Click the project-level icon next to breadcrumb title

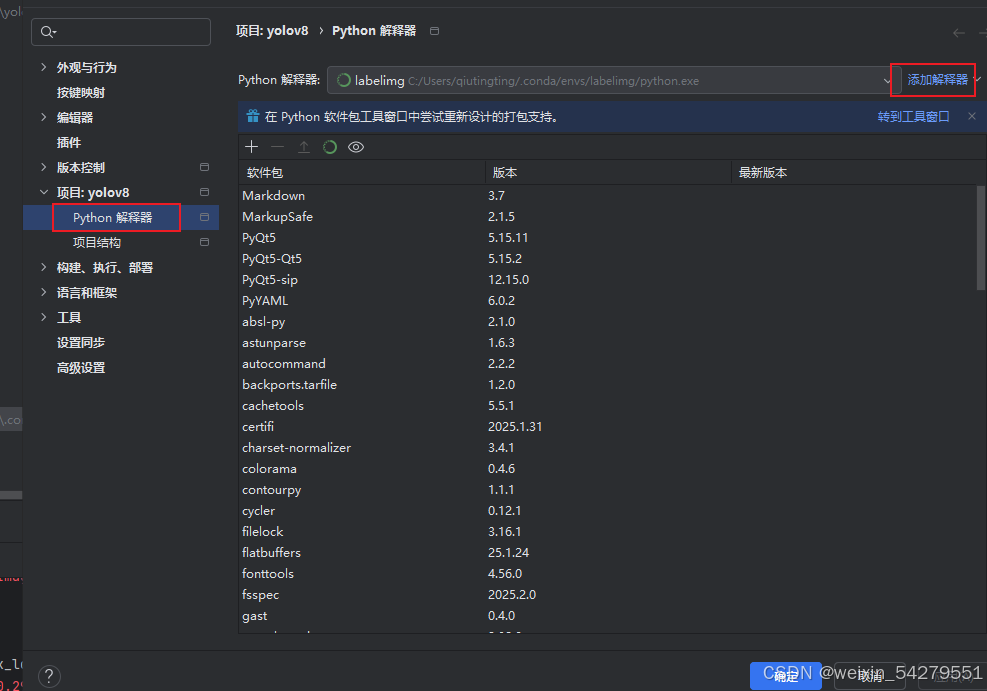click(x=434, y=31)
